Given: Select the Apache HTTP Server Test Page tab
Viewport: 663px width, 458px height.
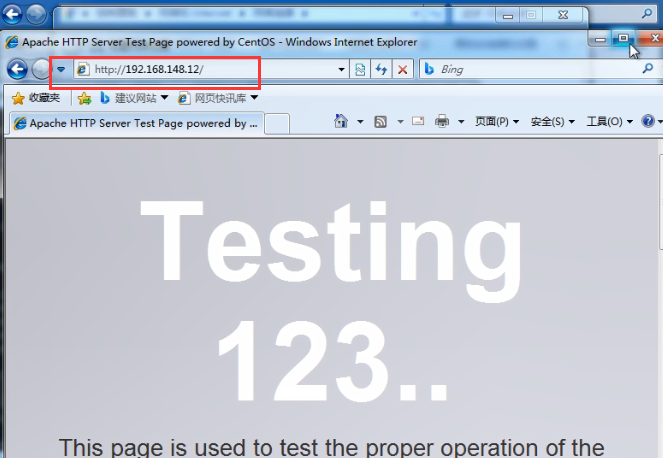Looking at the screenshot, I should coord(137,123).
